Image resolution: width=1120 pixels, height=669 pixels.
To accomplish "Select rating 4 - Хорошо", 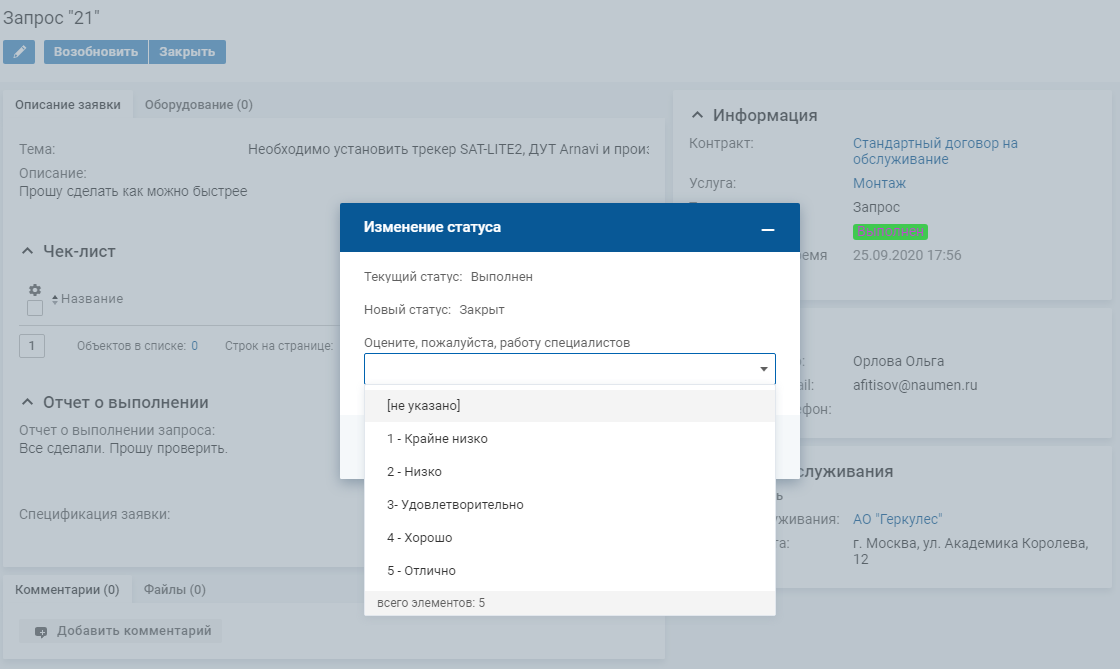I will pos(570,537).
